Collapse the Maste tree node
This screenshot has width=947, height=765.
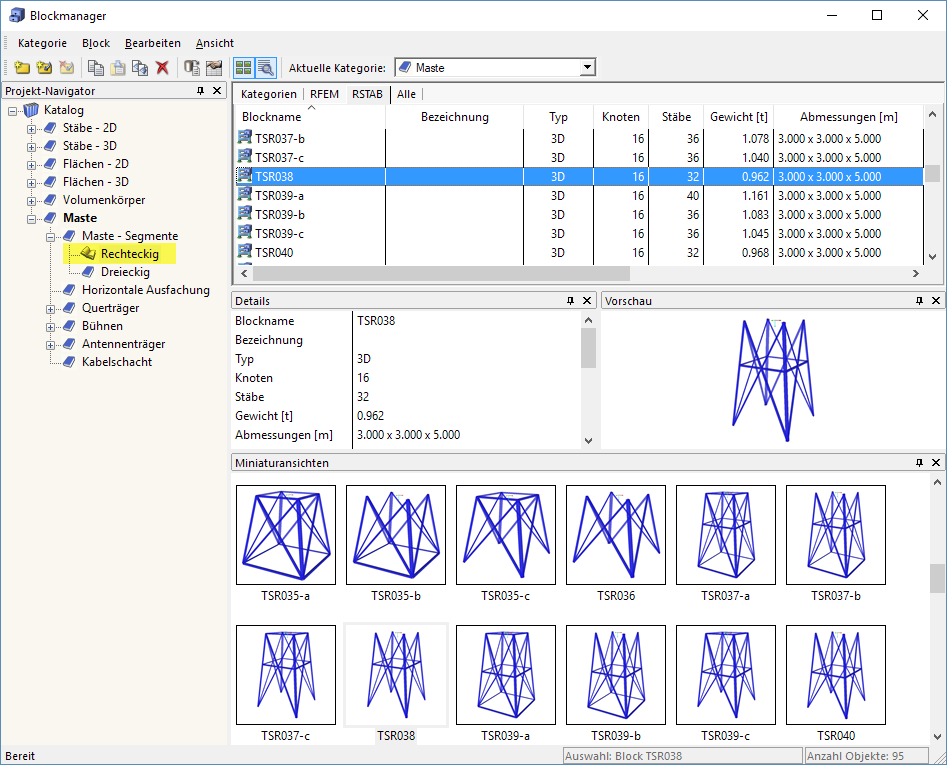32,218
